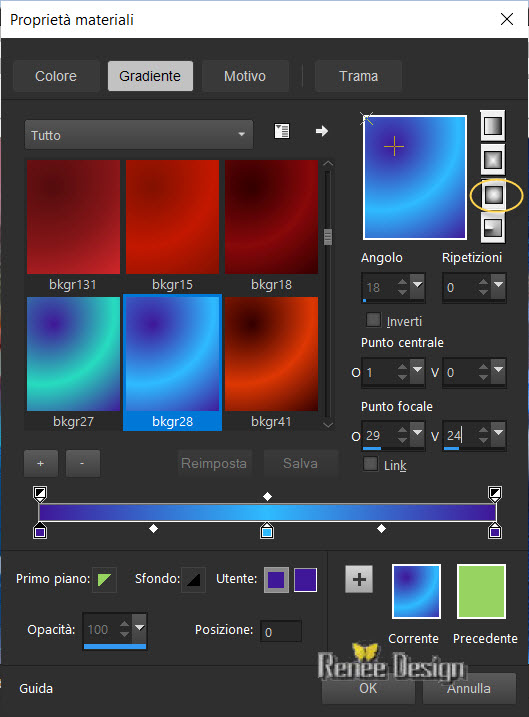
Task: Click the gradient list view options icon
Action: pyautogui.click(x=282, y=131)
